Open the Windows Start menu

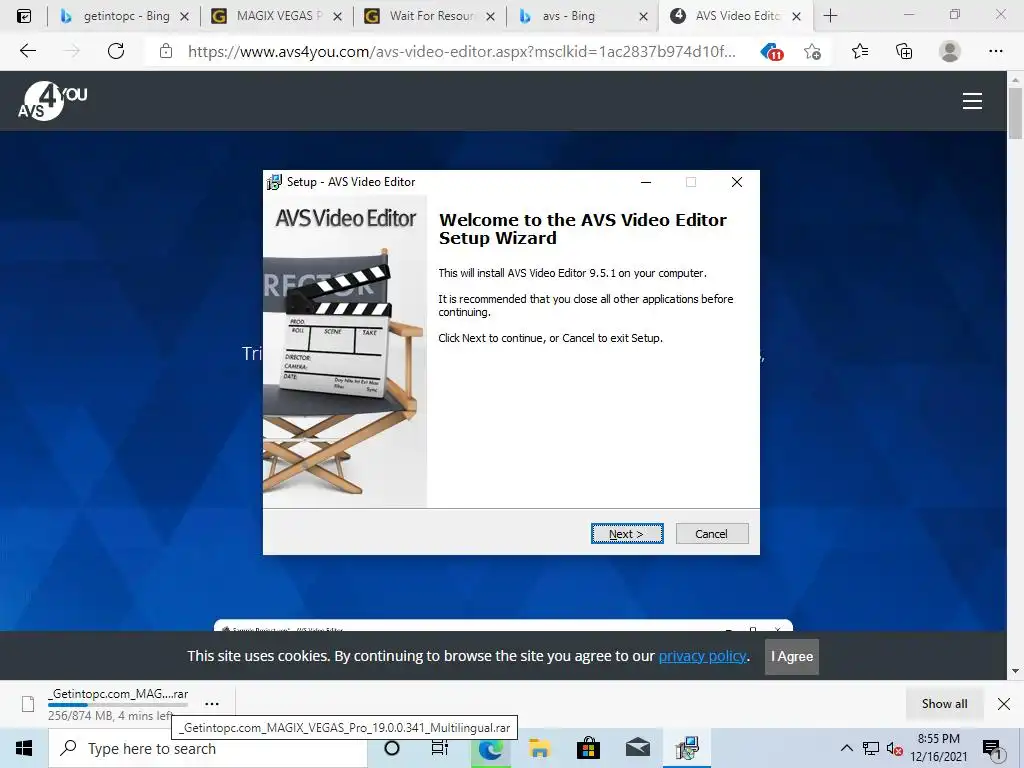[x=24, y=748]
